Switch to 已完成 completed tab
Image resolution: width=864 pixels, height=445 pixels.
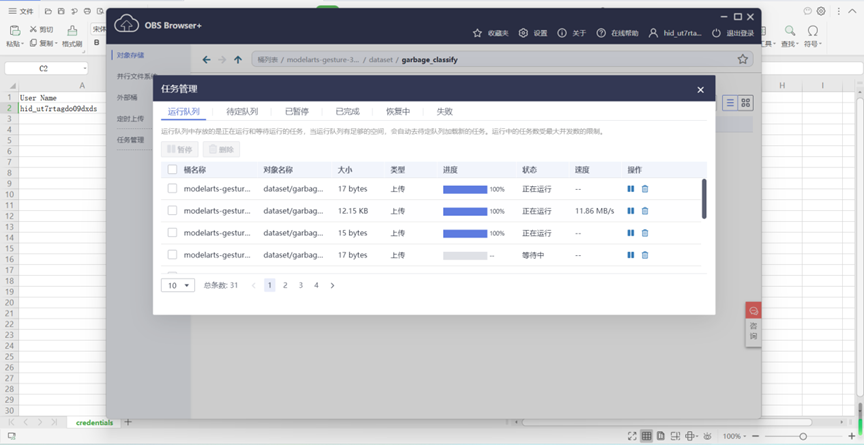(347, 111)
